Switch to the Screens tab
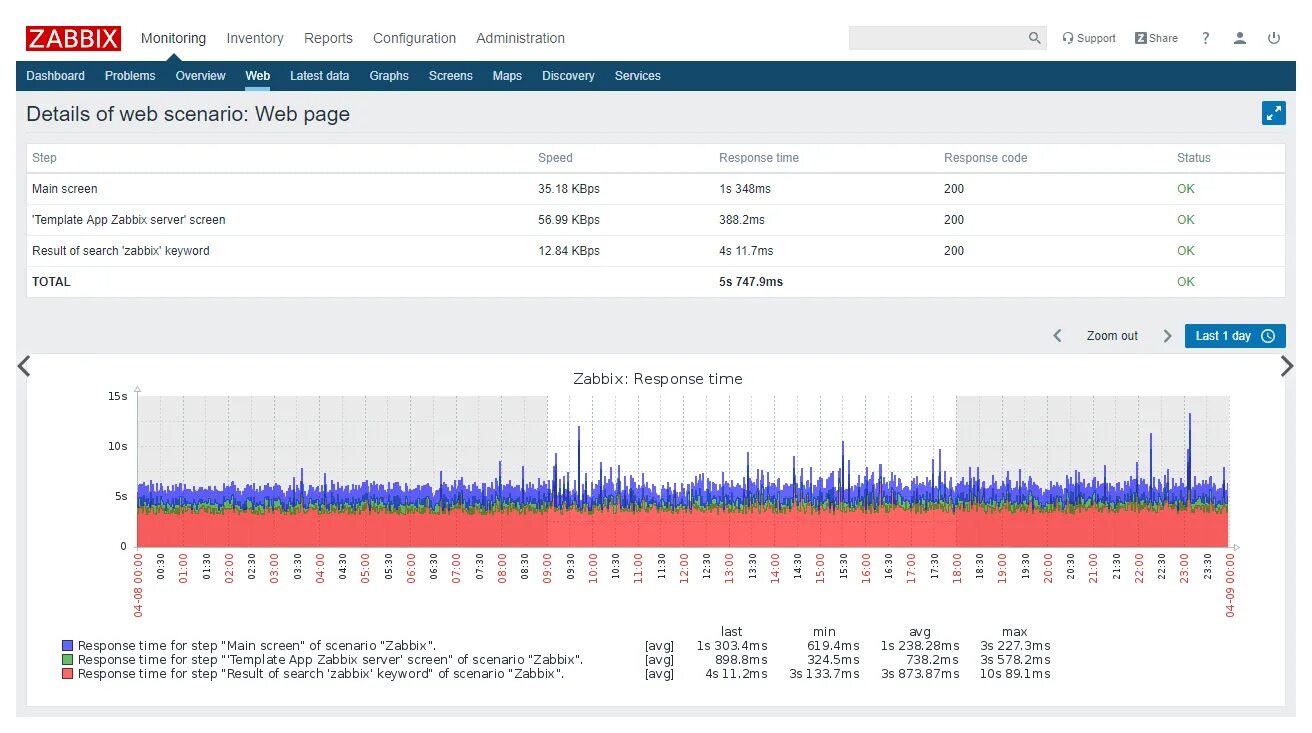The height and width of the screenshot is (733, 1312). 450,76
